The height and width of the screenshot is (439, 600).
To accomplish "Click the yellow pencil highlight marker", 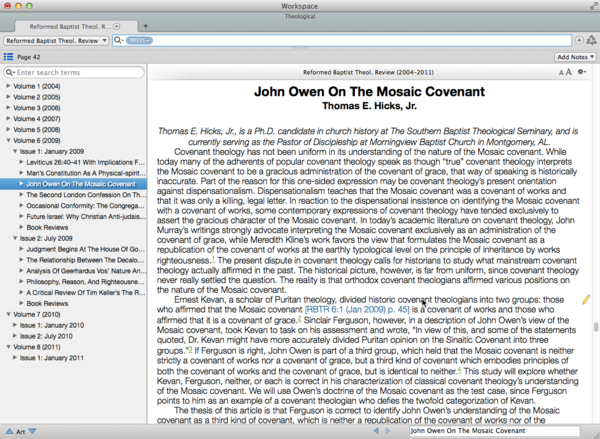I will pos(586,299).
